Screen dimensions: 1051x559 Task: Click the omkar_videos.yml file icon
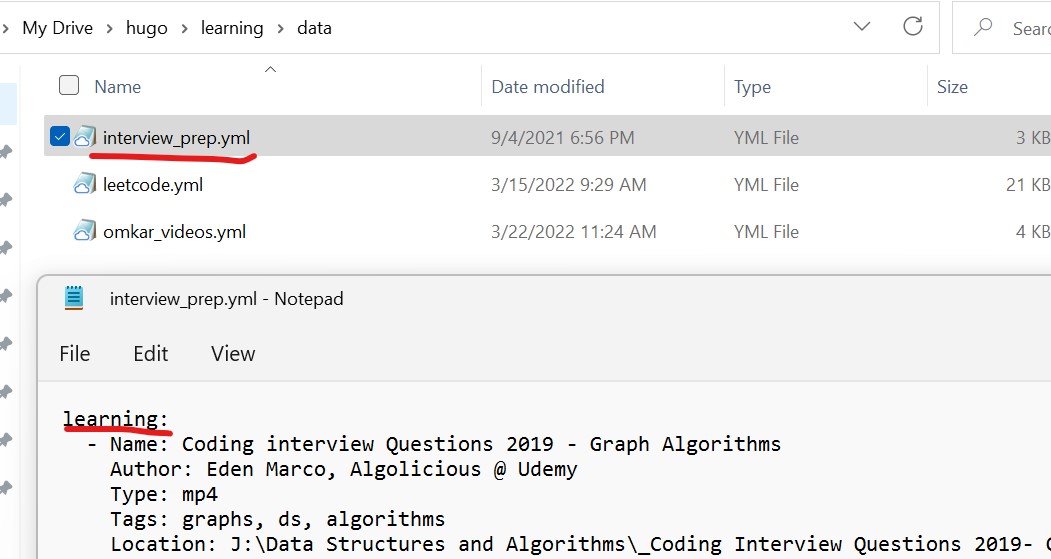pyautogui.click(x=85, y=231)
